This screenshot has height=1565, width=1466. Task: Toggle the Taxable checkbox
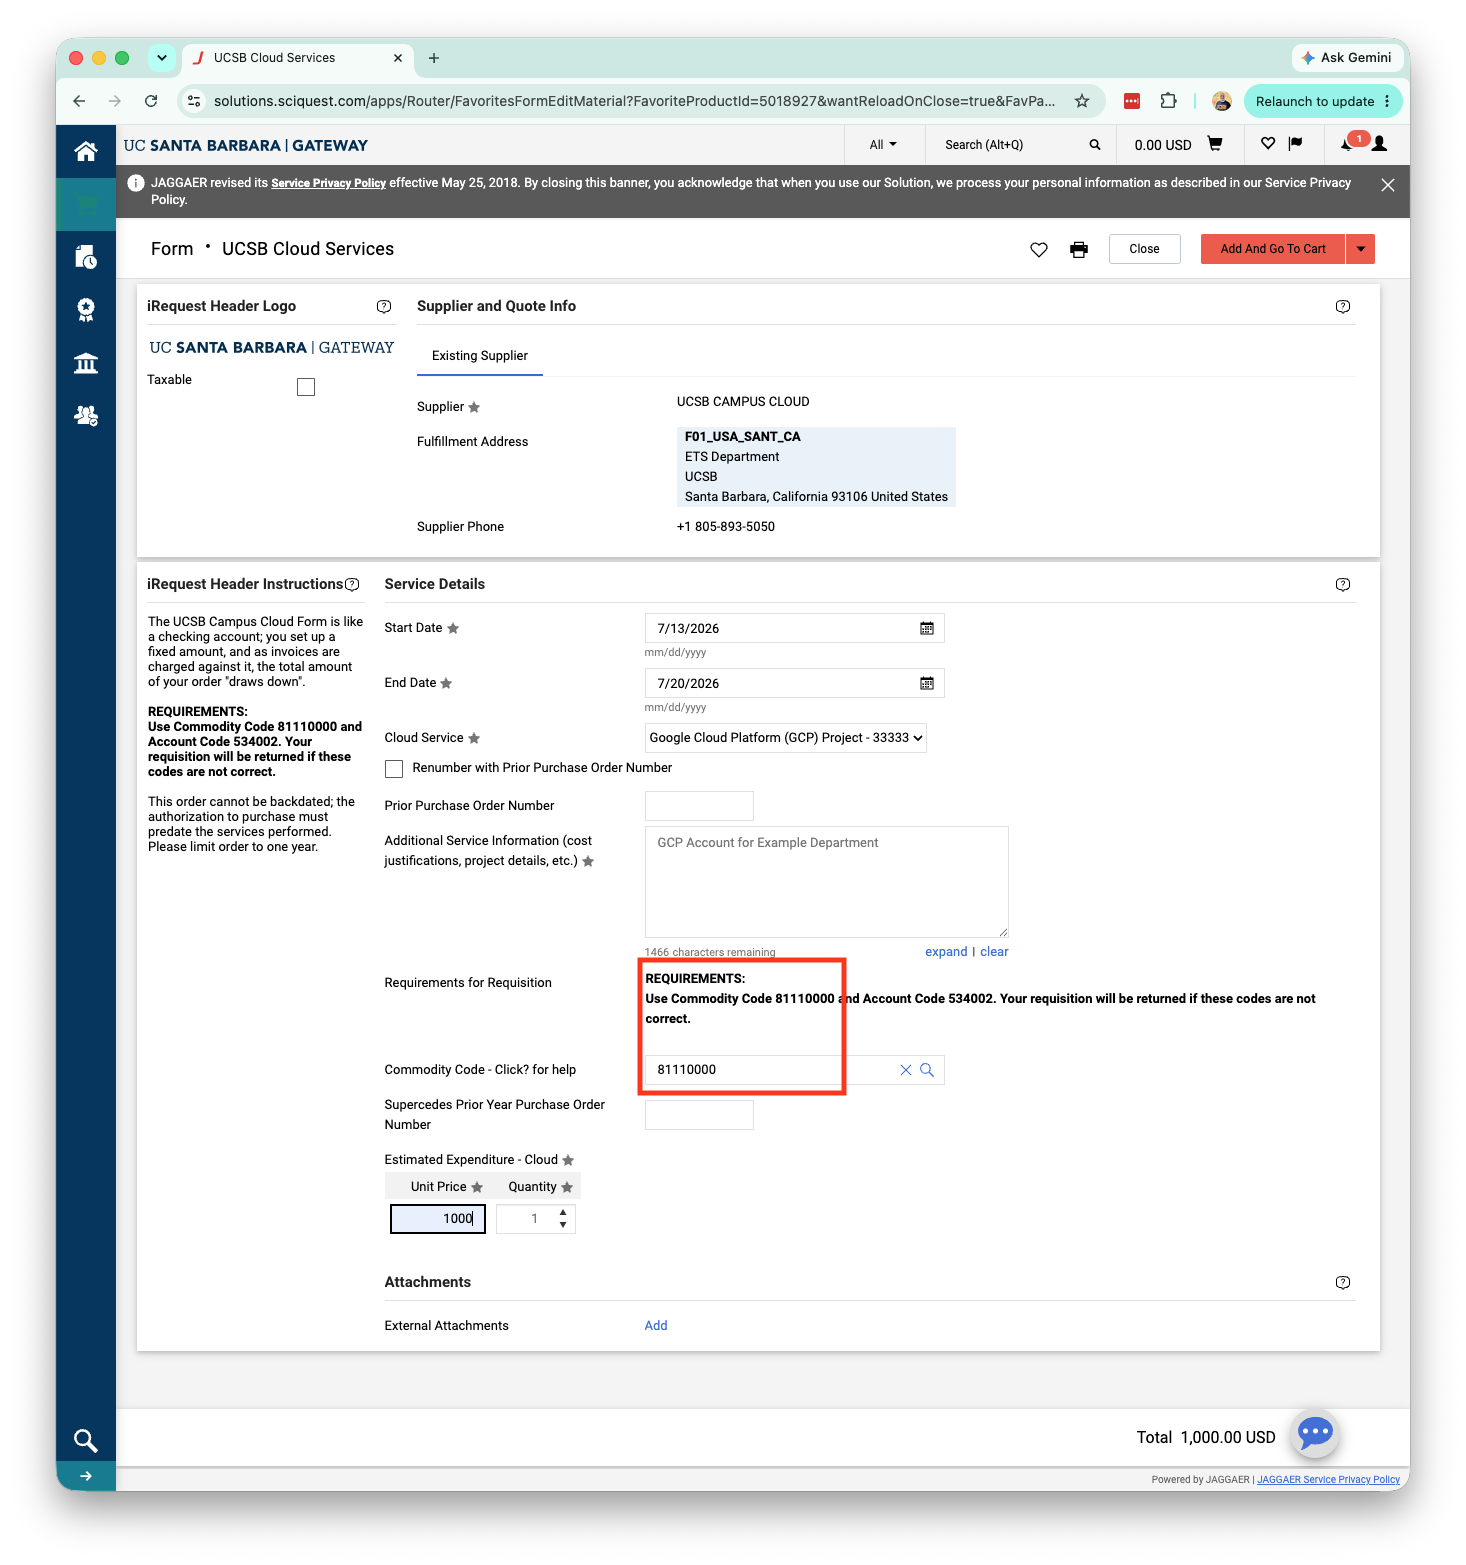click(306, 387)
